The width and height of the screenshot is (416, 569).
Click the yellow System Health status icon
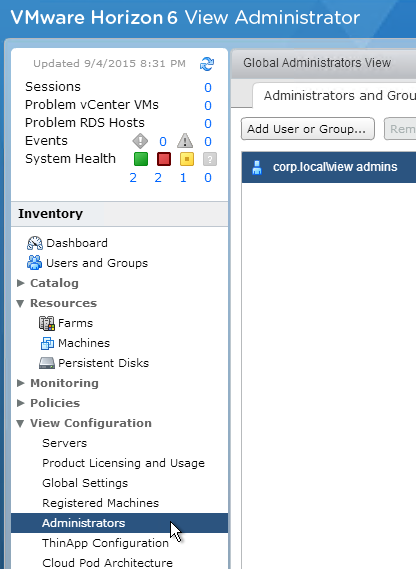[x=187, y=159]
